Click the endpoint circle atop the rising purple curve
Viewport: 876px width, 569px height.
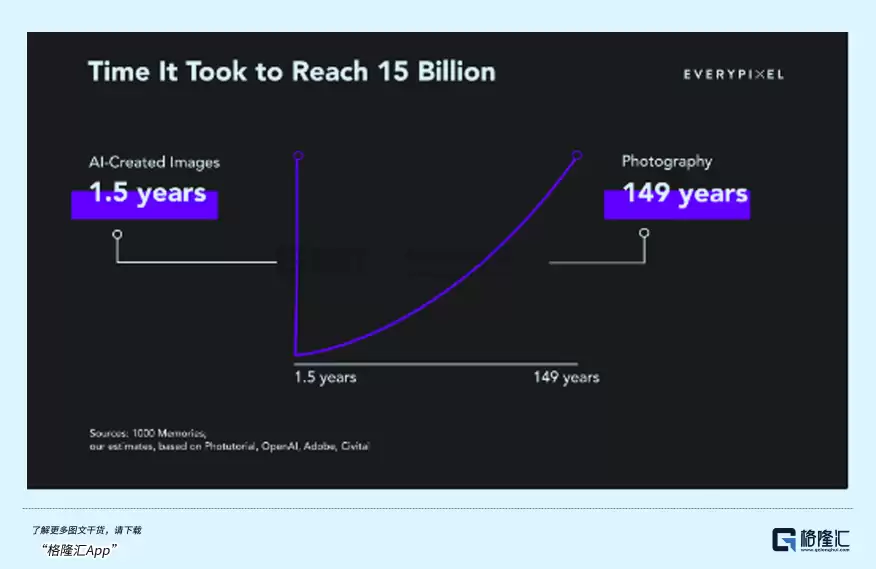[x=577, y=155]
